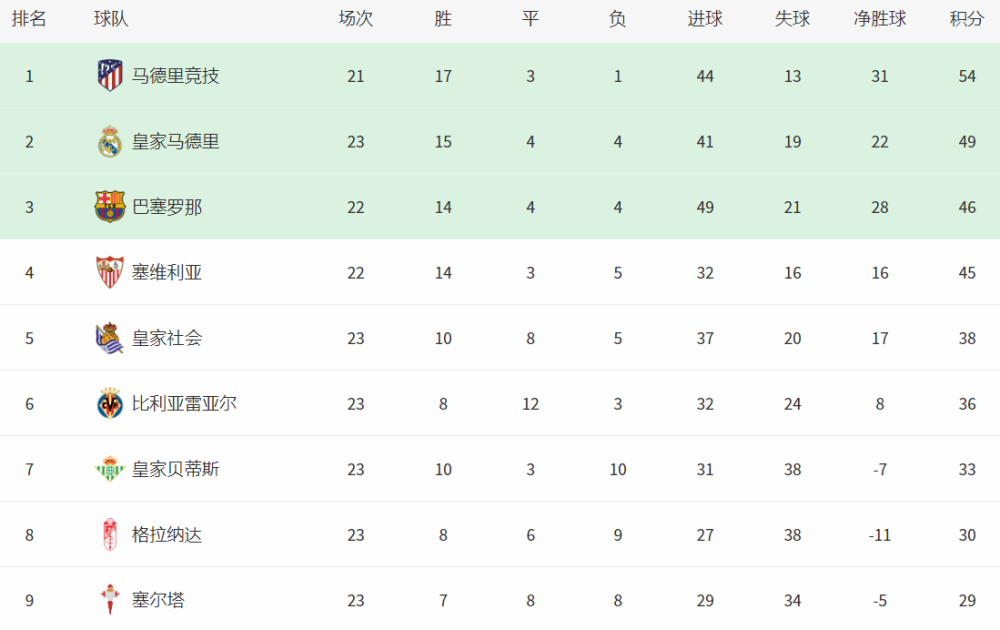Click the 塞尔塔 team name
This screenshot has height=630, width=1000.
point(158,600)
